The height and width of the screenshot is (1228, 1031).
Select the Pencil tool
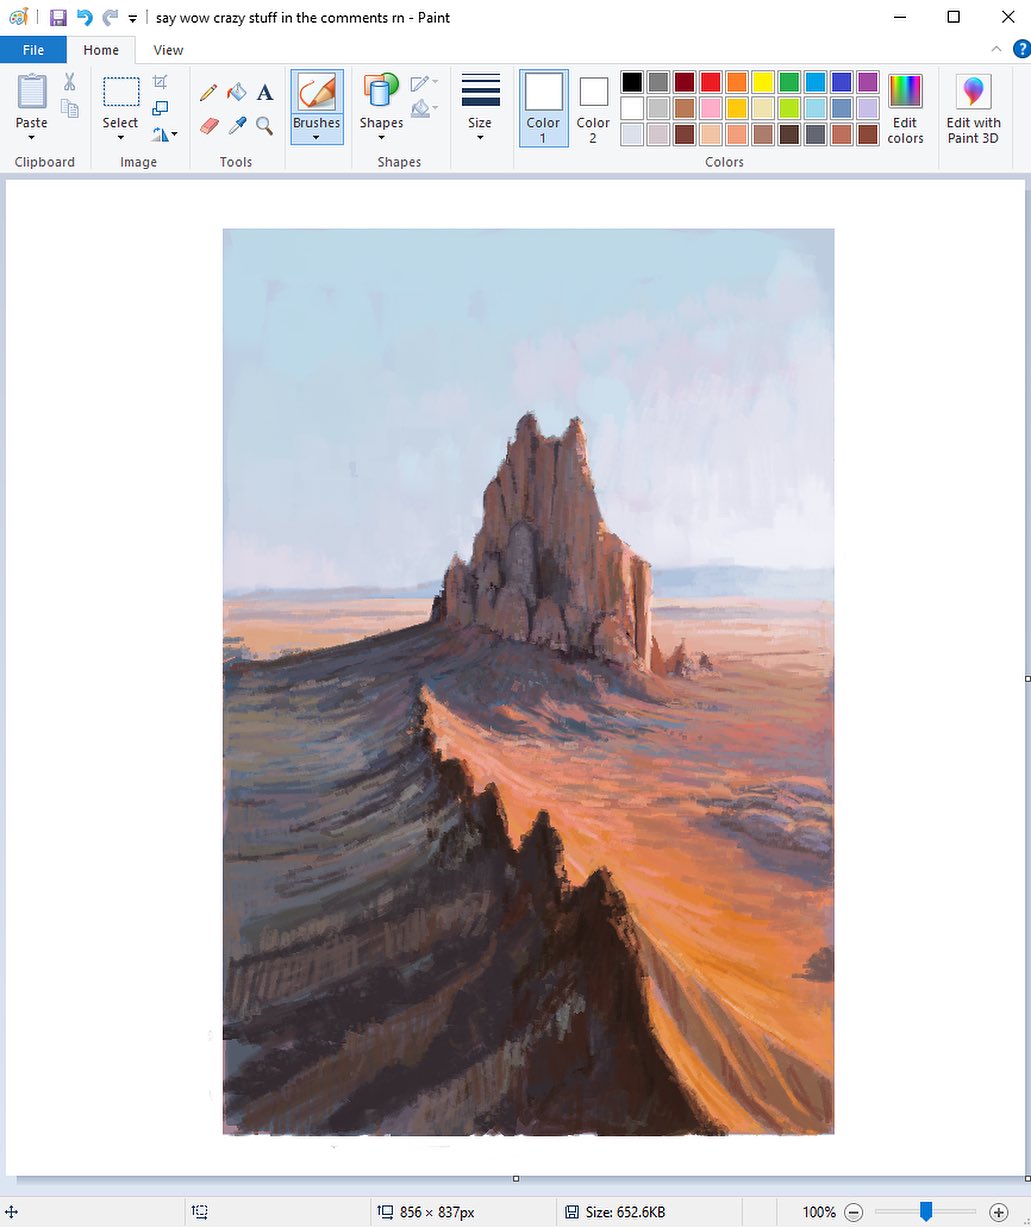(x=208, y=93)
